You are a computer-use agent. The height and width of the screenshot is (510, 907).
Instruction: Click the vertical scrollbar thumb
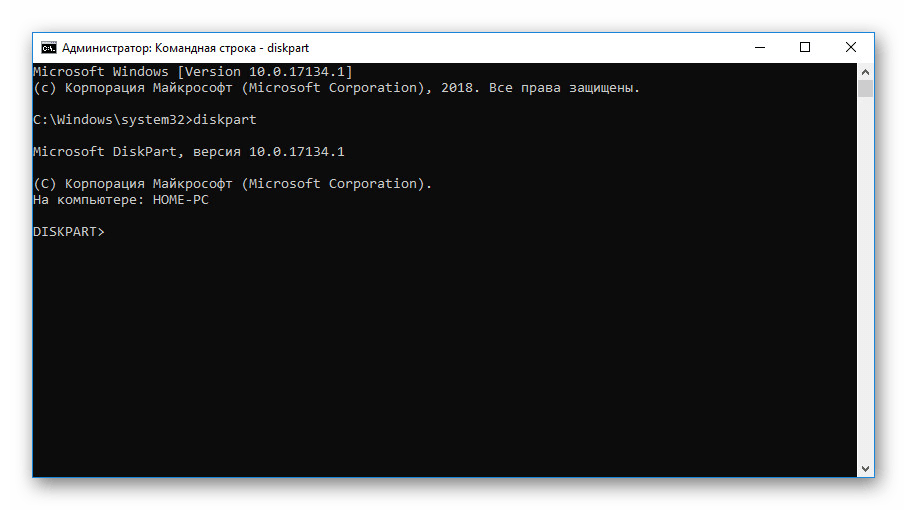tap(865, 89)
